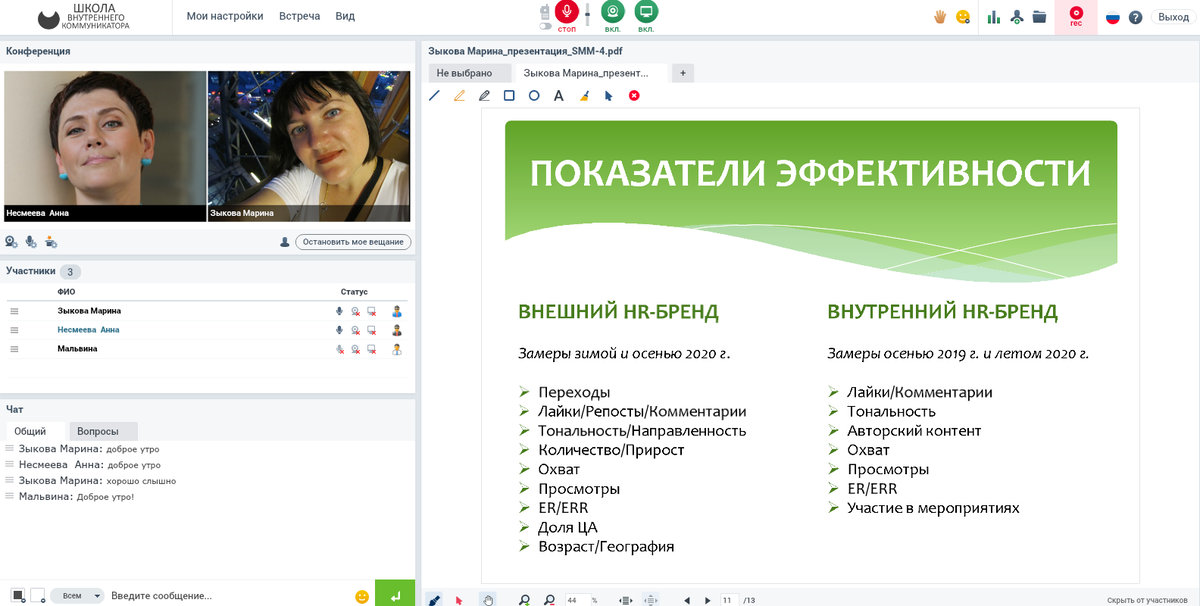Pick the dark chat text color swatch
The height and width of the screenshot is (606, 1200).
(x=18, y=596)
